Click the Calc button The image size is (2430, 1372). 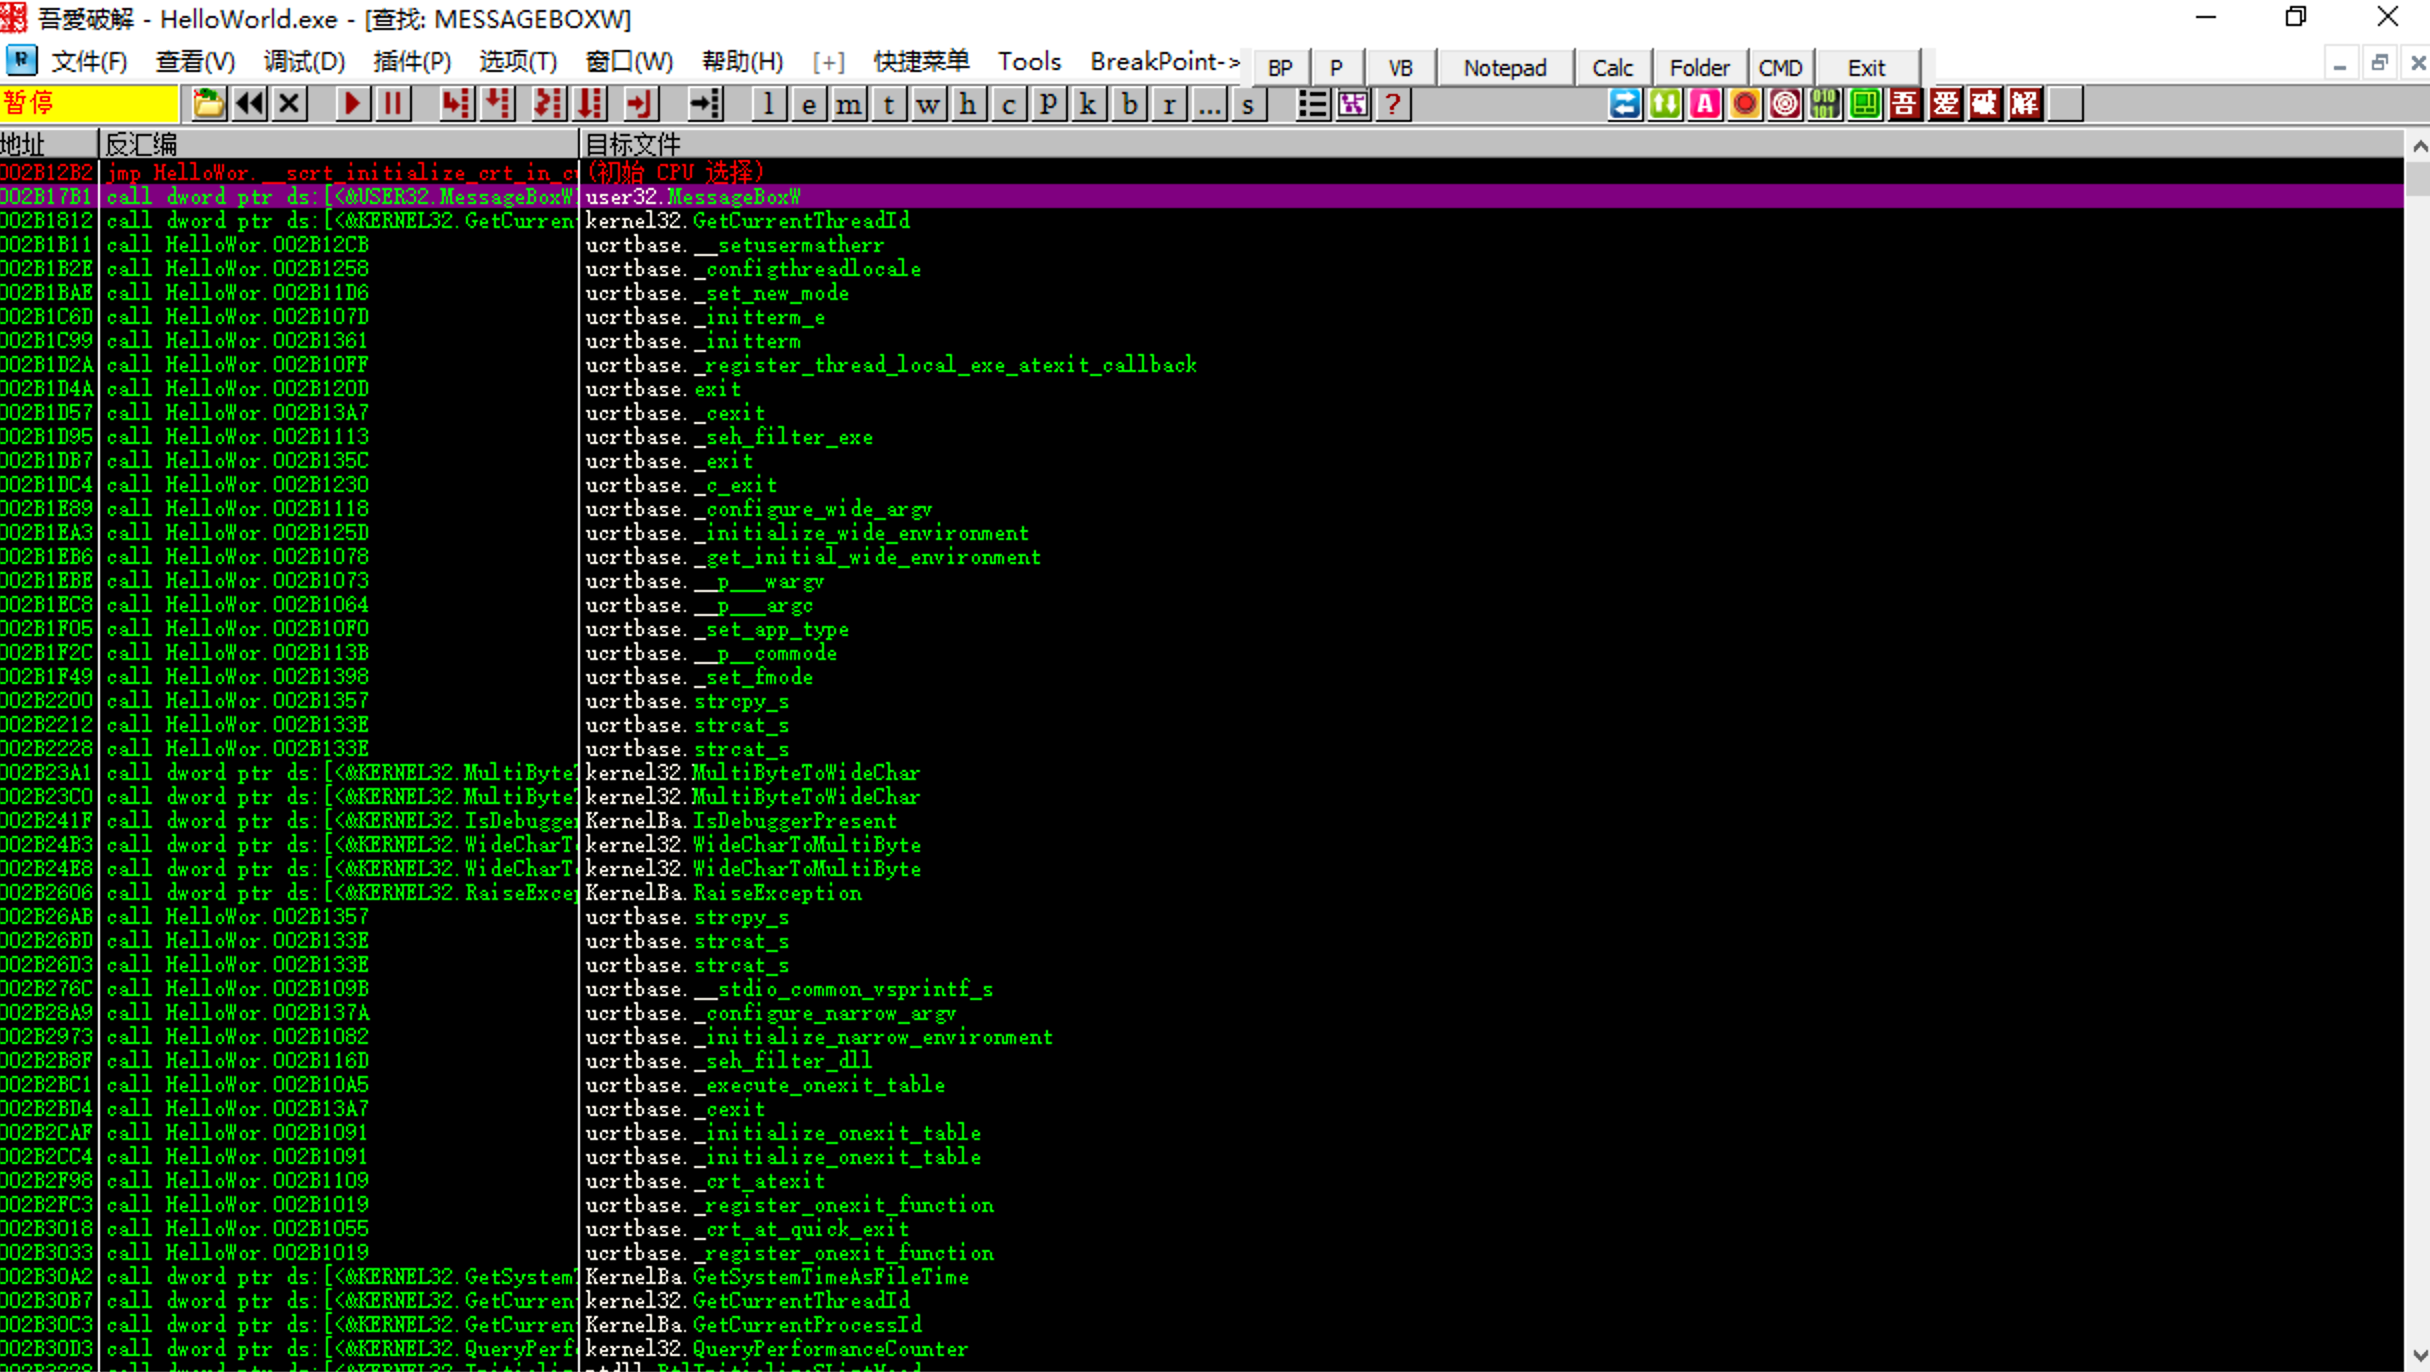coord(1613,68)
